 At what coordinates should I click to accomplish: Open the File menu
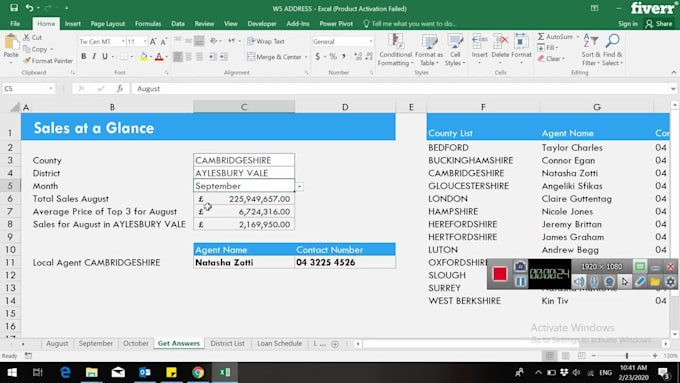(15, 24)
